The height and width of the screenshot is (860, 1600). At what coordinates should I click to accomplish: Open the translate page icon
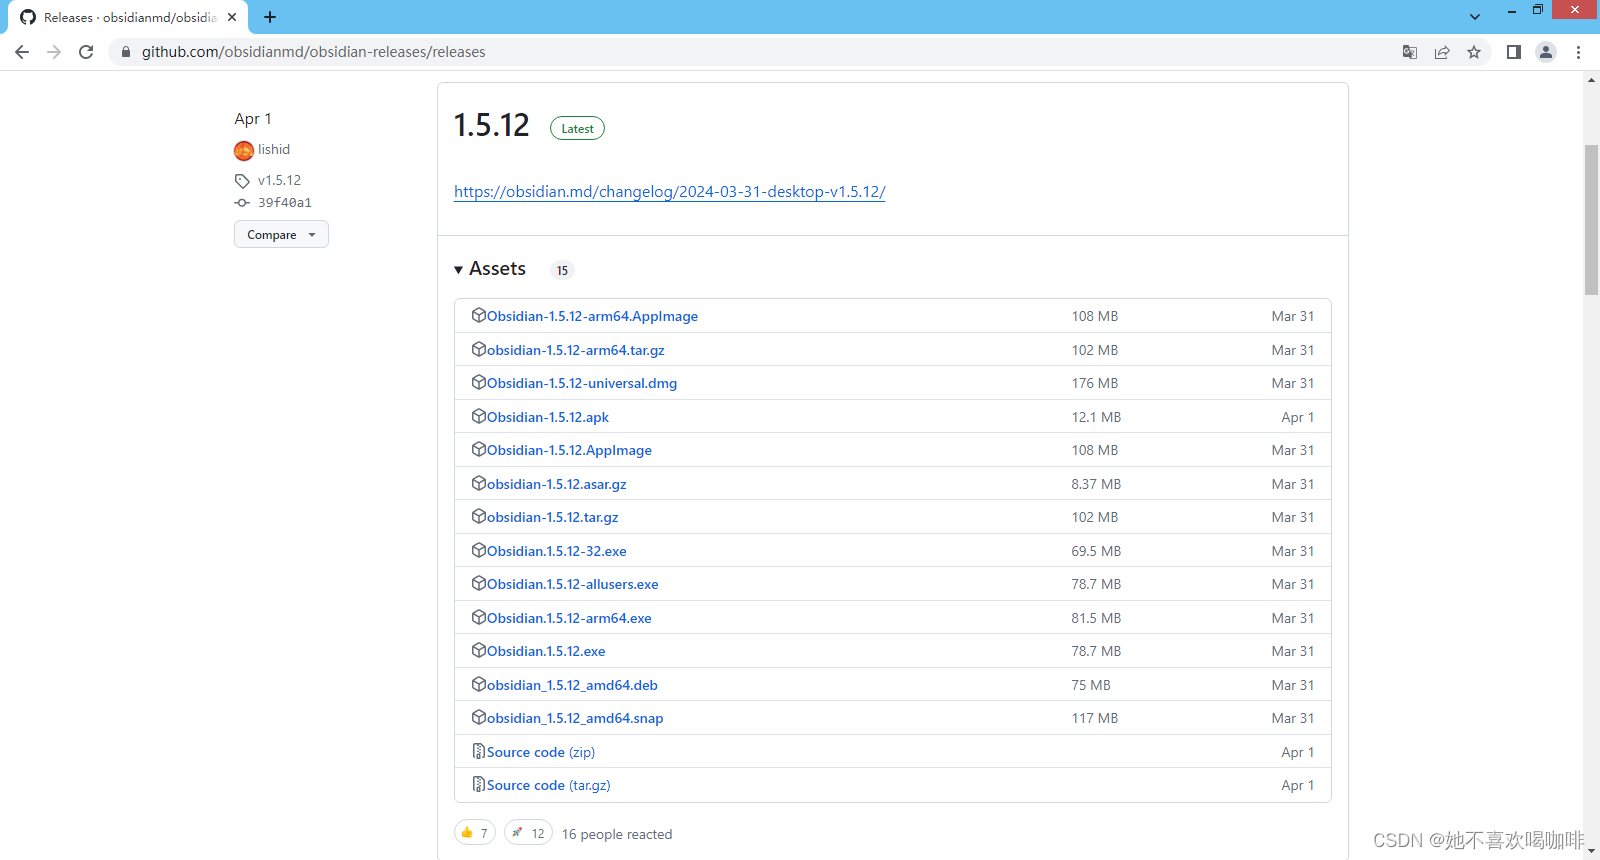pyautogui.click(x=1410, y=52)
